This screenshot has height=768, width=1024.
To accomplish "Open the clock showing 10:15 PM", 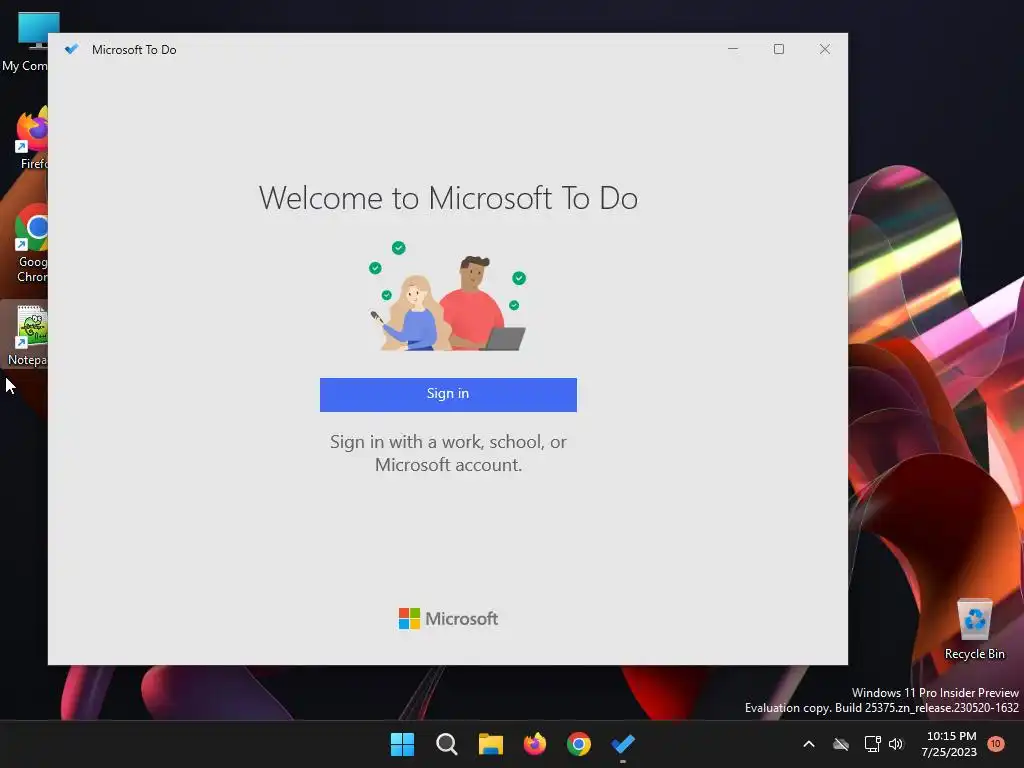I will [x=950, y=744].
